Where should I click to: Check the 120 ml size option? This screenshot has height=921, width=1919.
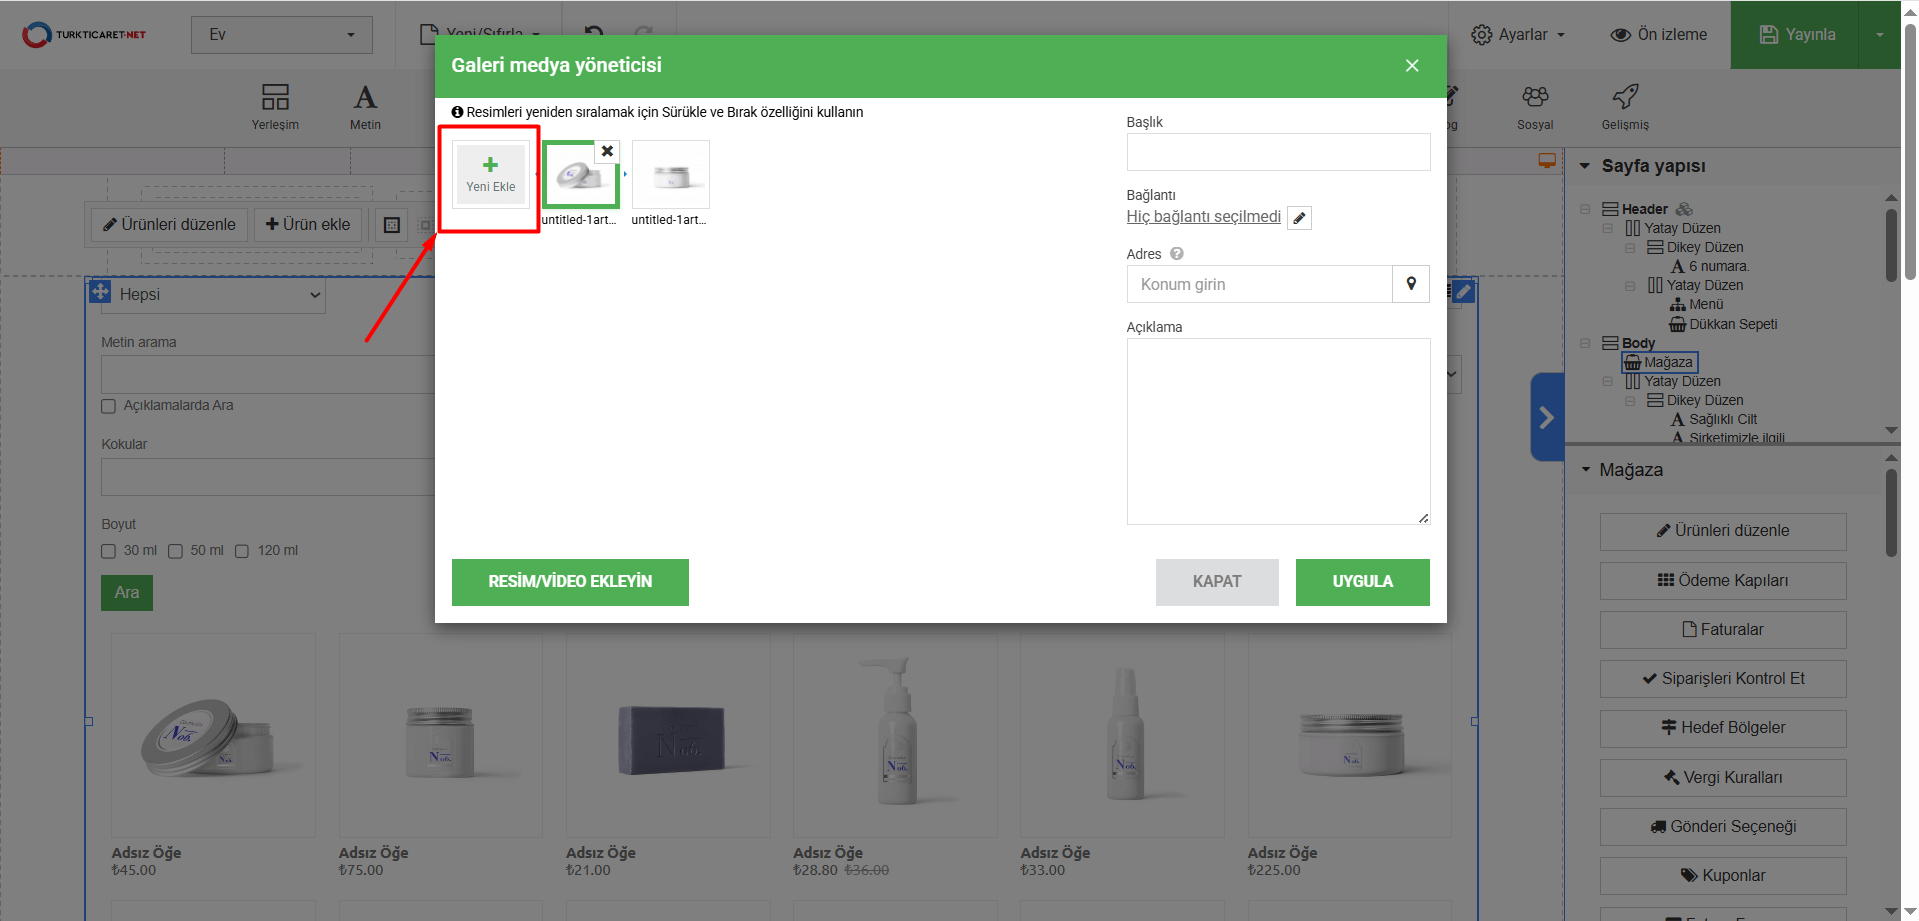click(x=242, y=551)
